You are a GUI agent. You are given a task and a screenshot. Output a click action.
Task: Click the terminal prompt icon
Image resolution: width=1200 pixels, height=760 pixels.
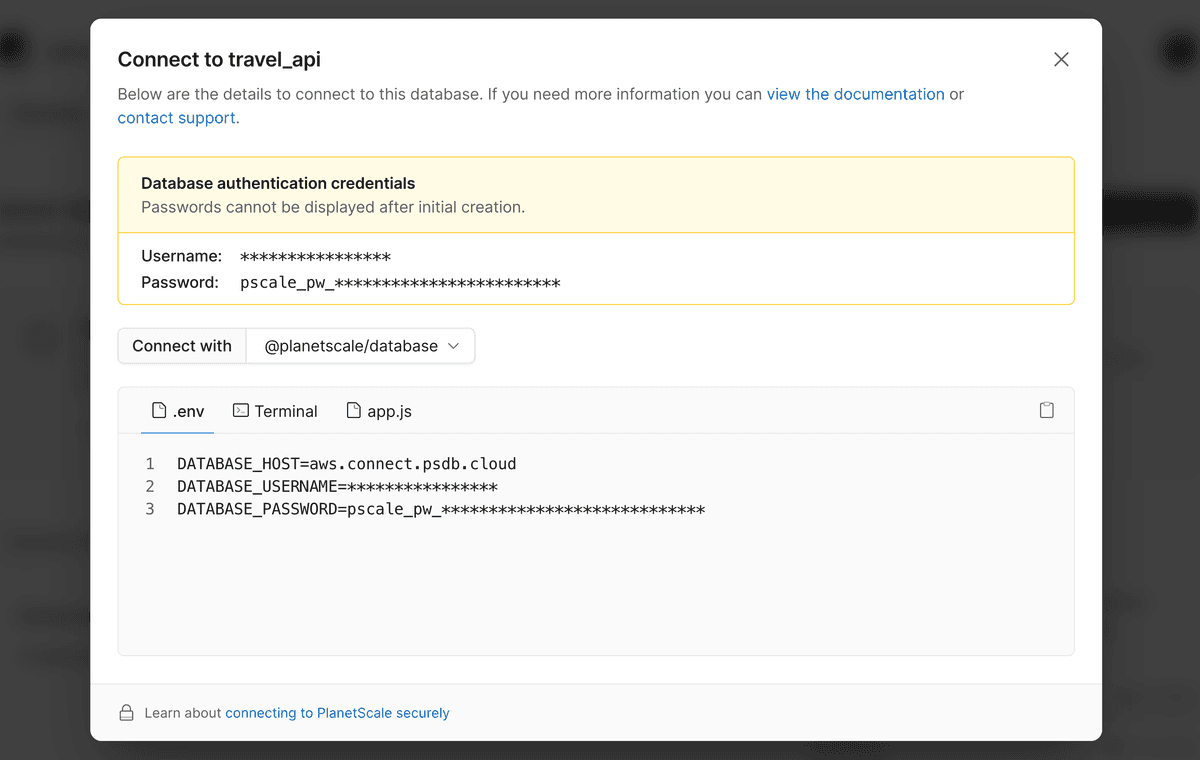pos(240,410)
